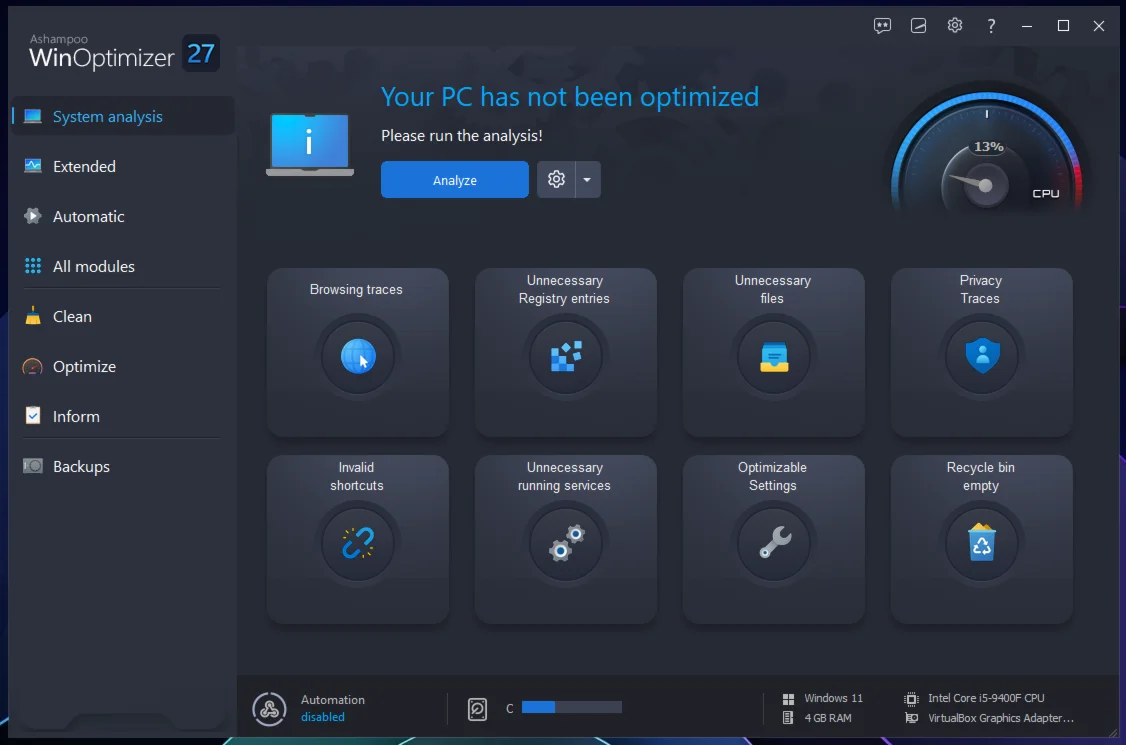
Task: Open the Backups section
Action: coord(123,466)
